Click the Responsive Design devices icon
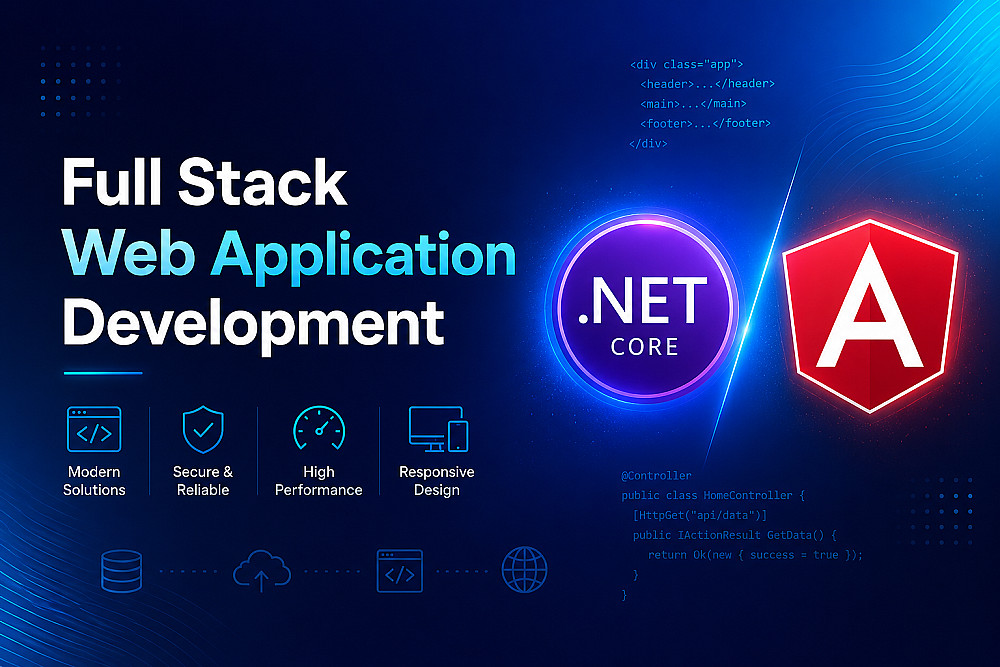 438,429
